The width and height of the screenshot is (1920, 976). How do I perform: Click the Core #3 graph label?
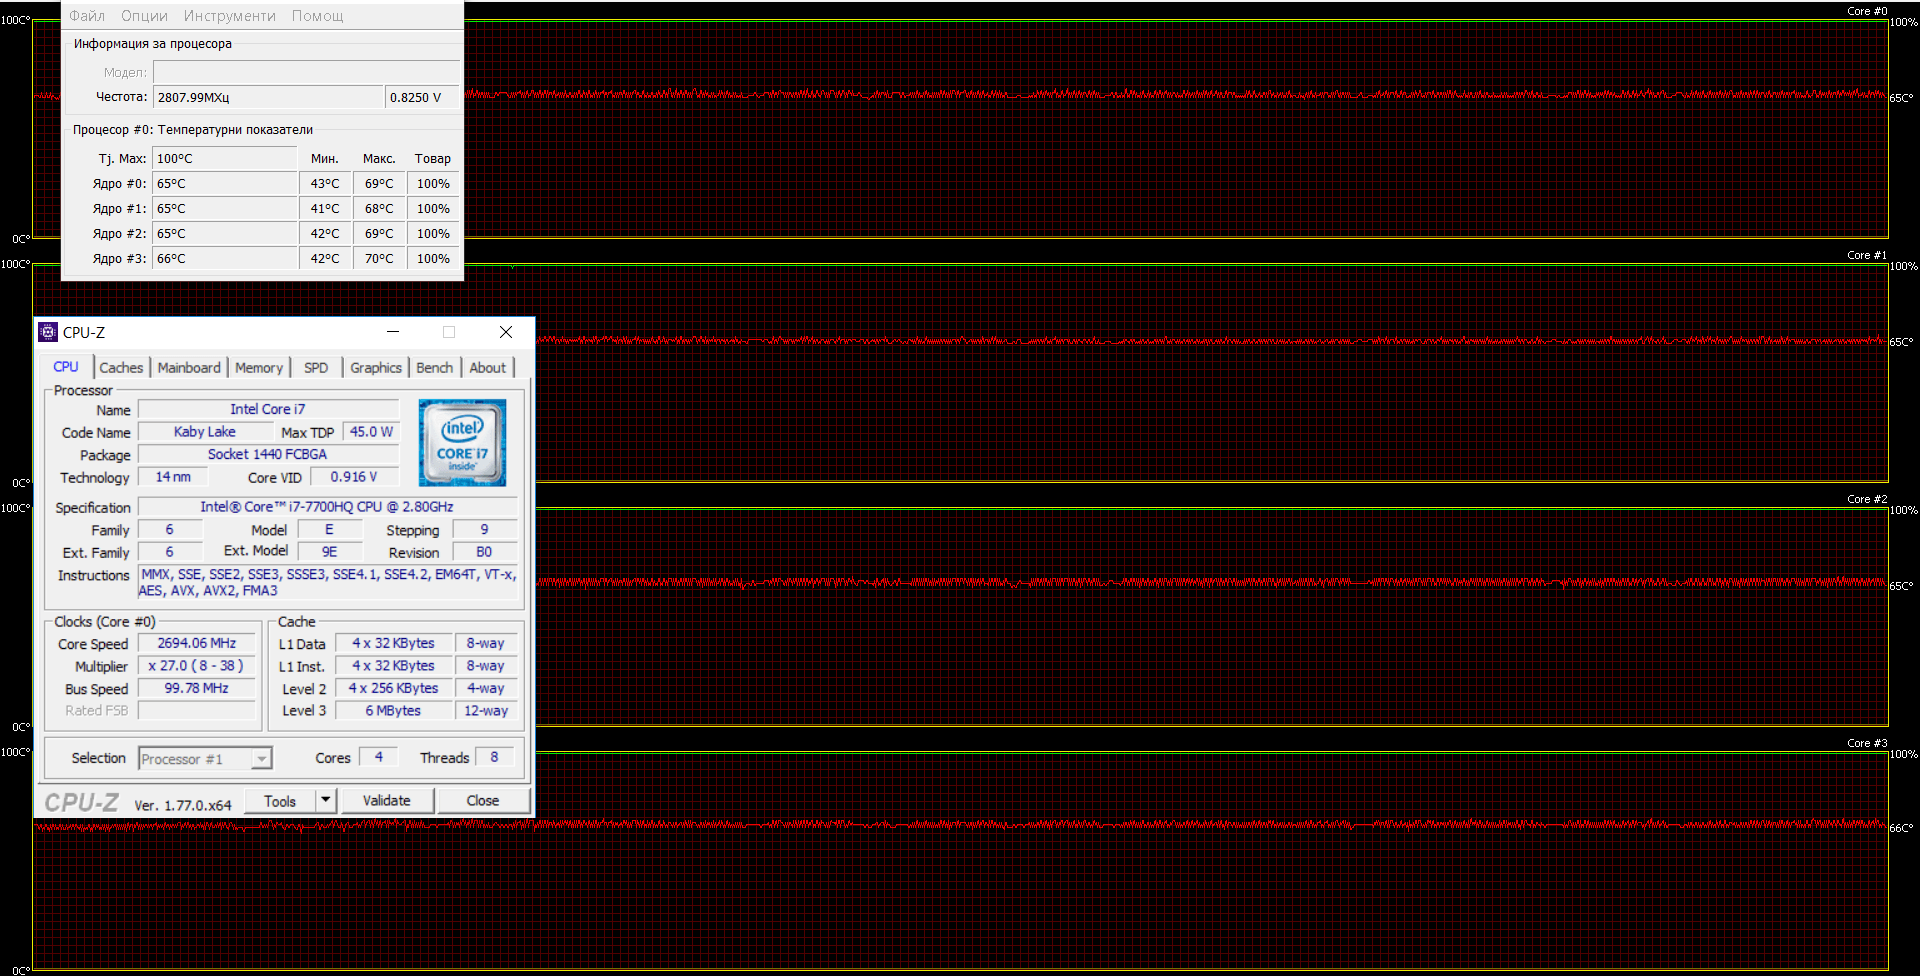point(1866,743)
